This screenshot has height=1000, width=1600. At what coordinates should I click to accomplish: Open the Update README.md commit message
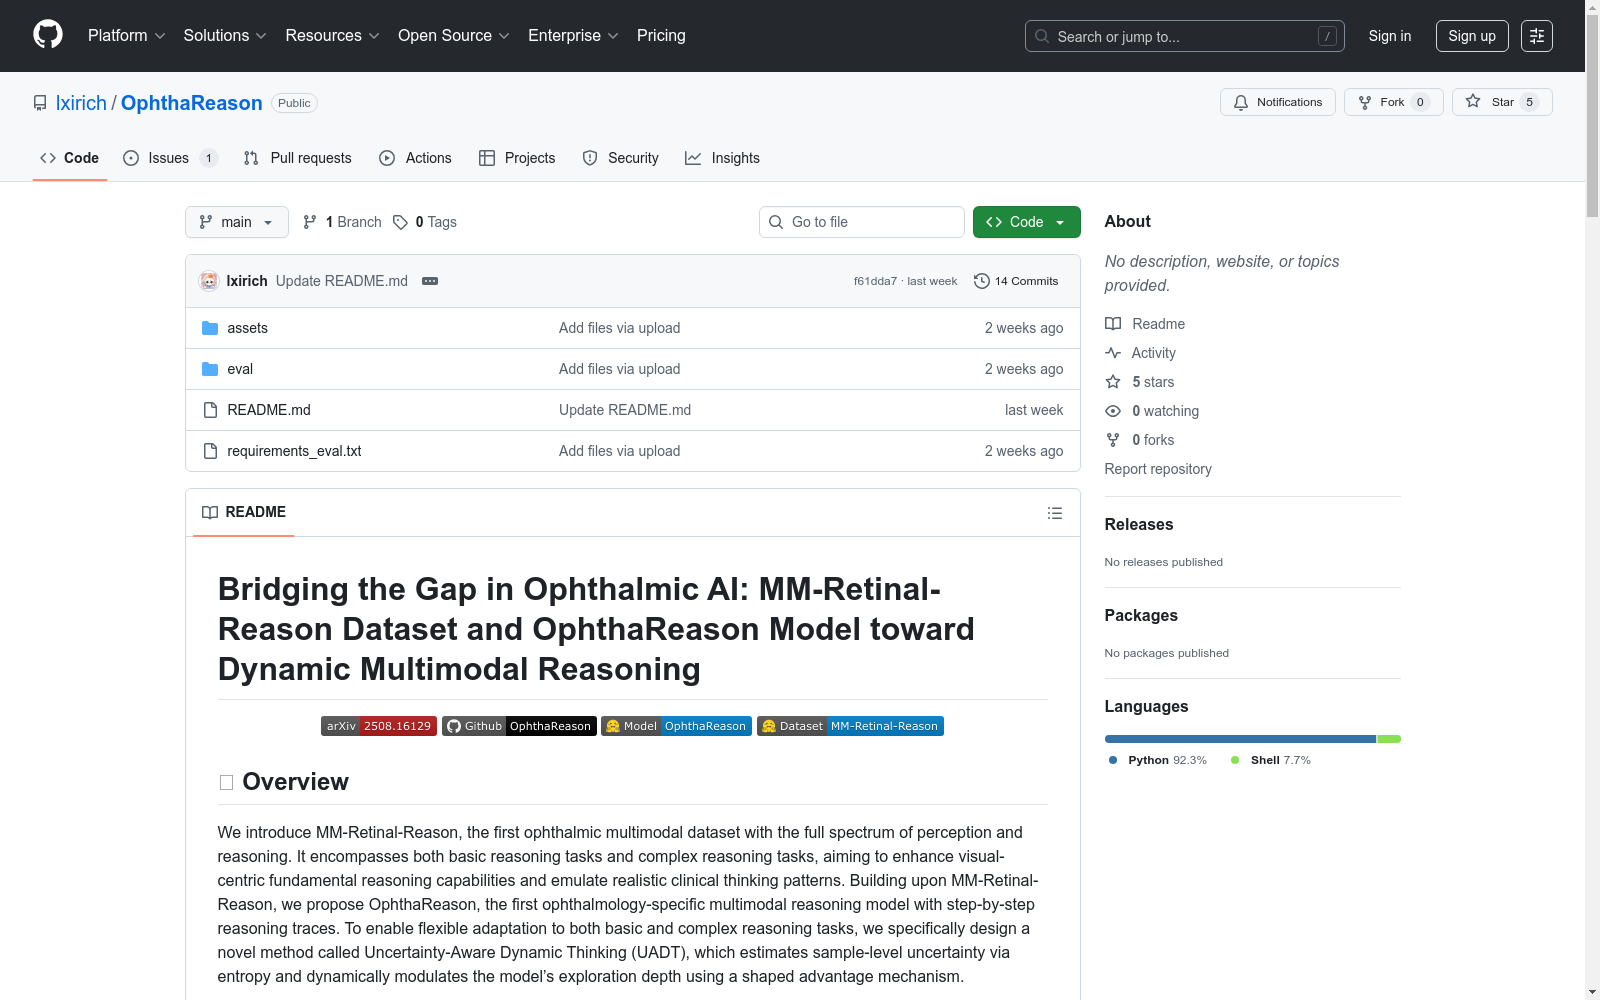click(x=342, y=281)
